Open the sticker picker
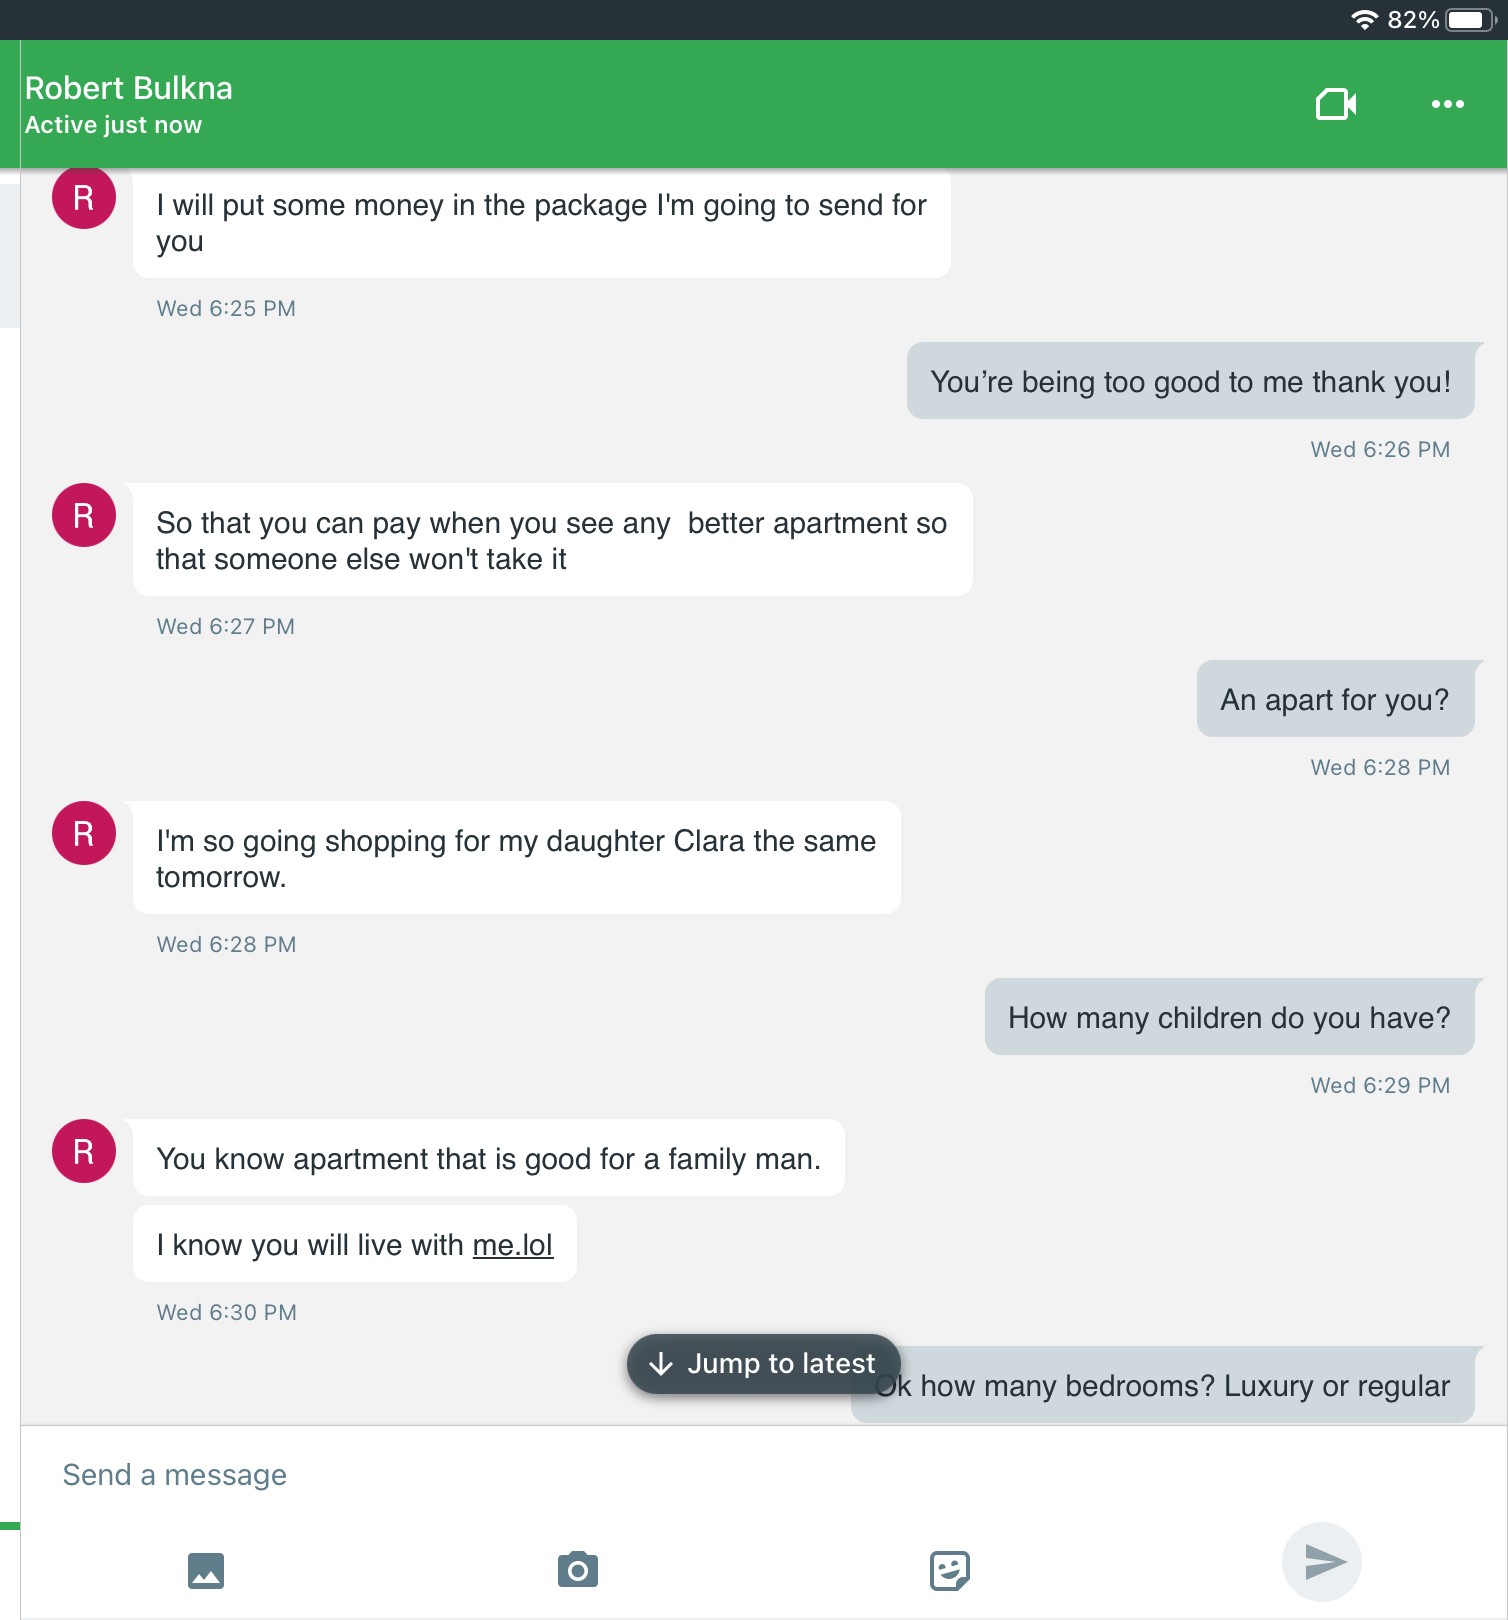 coord(949,1570)
